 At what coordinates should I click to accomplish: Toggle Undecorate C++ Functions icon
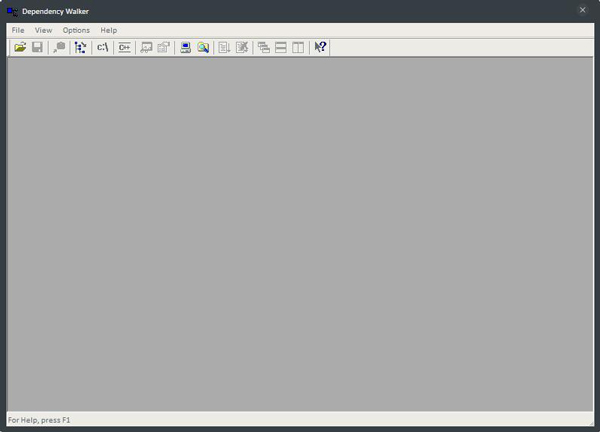[124, 47]
